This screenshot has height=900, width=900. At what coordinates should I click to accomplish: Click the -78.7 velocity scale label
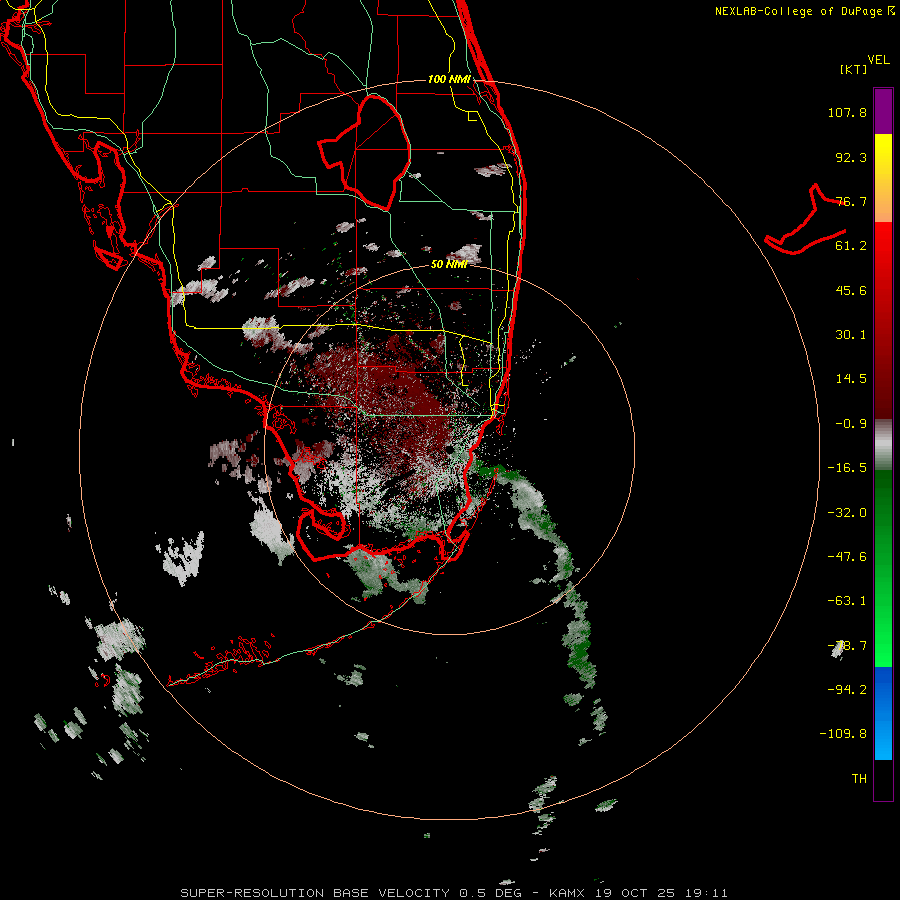click(847, 646)
